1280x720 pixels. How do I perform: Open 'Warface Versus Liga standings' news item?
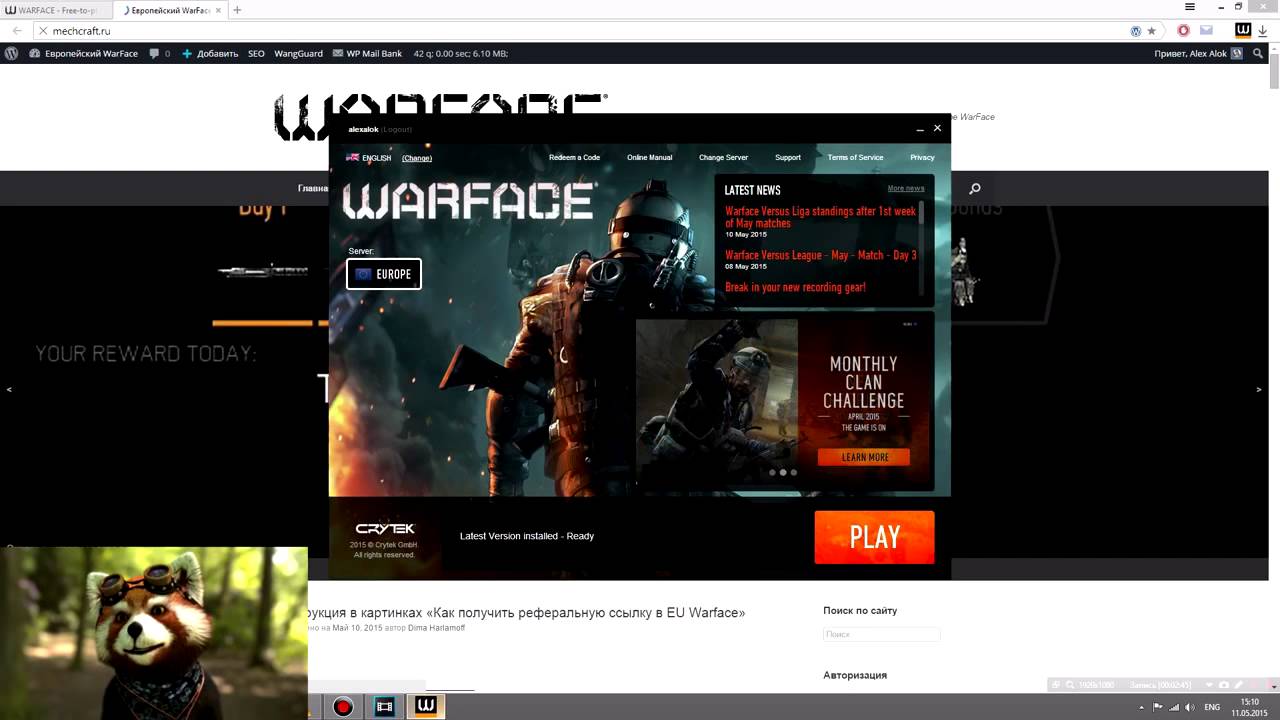(x=820, y=217)
